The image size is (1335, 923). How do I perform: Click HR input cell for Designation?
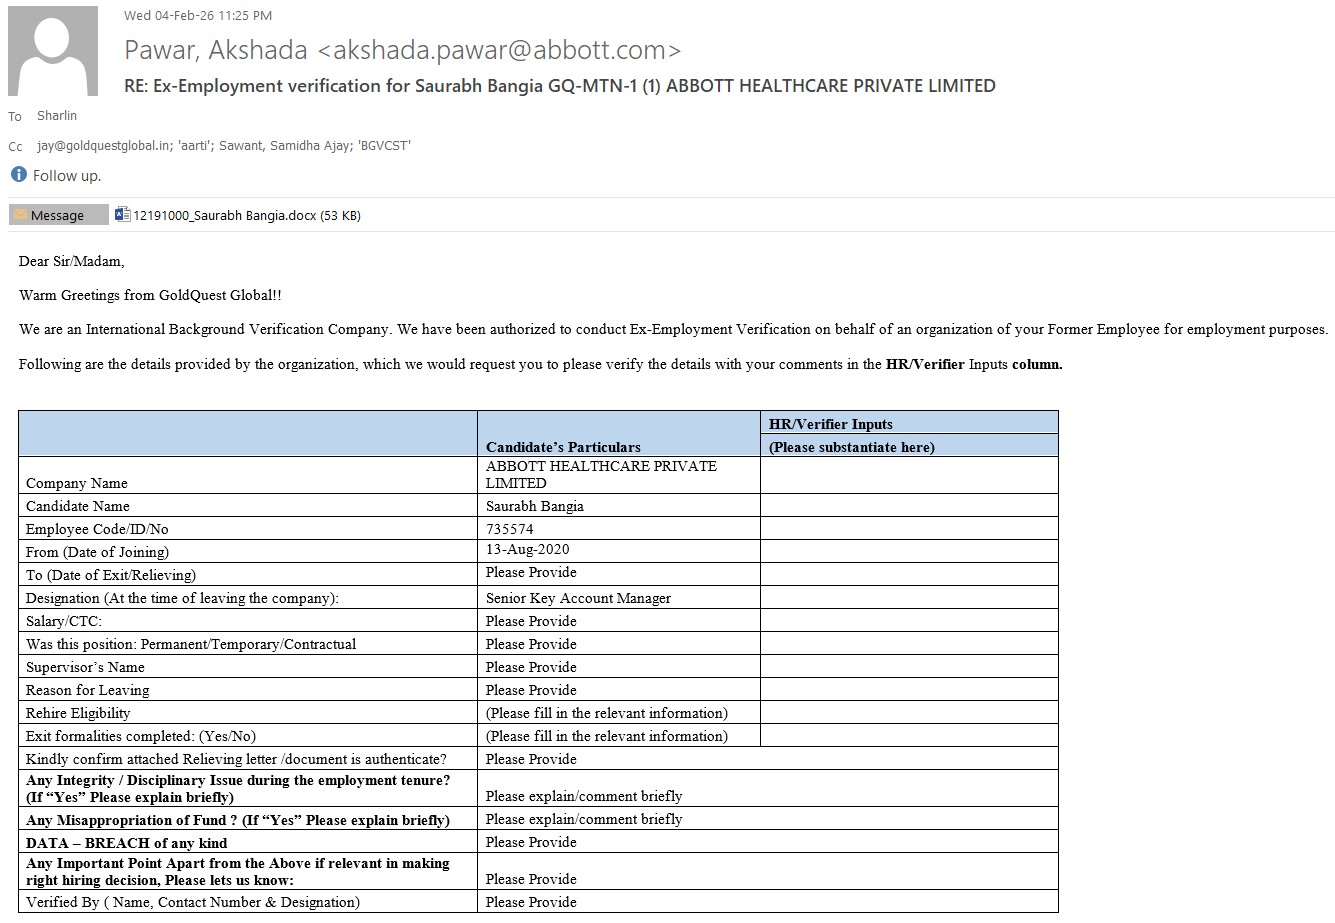[909, 597]
